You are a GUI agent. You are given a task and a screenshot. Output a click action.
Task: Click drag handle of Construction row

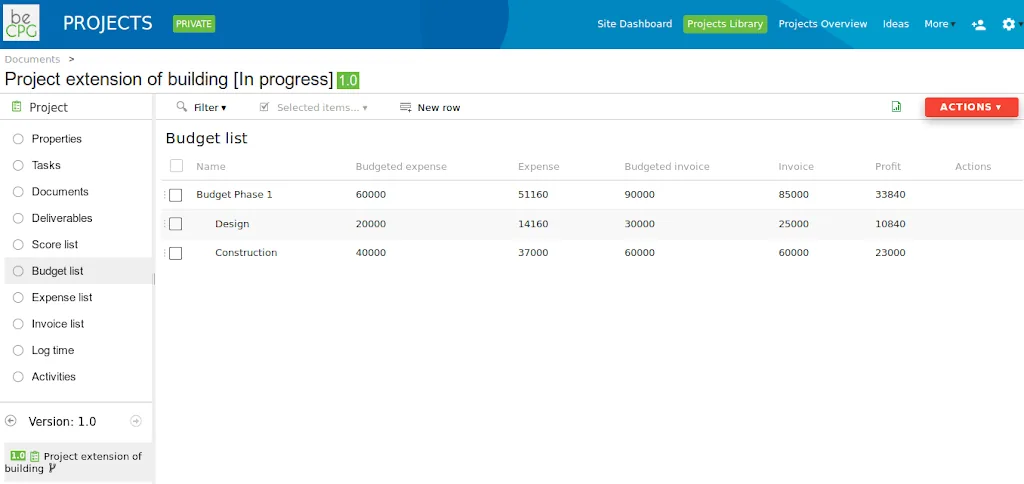click(x=165, y=253)
